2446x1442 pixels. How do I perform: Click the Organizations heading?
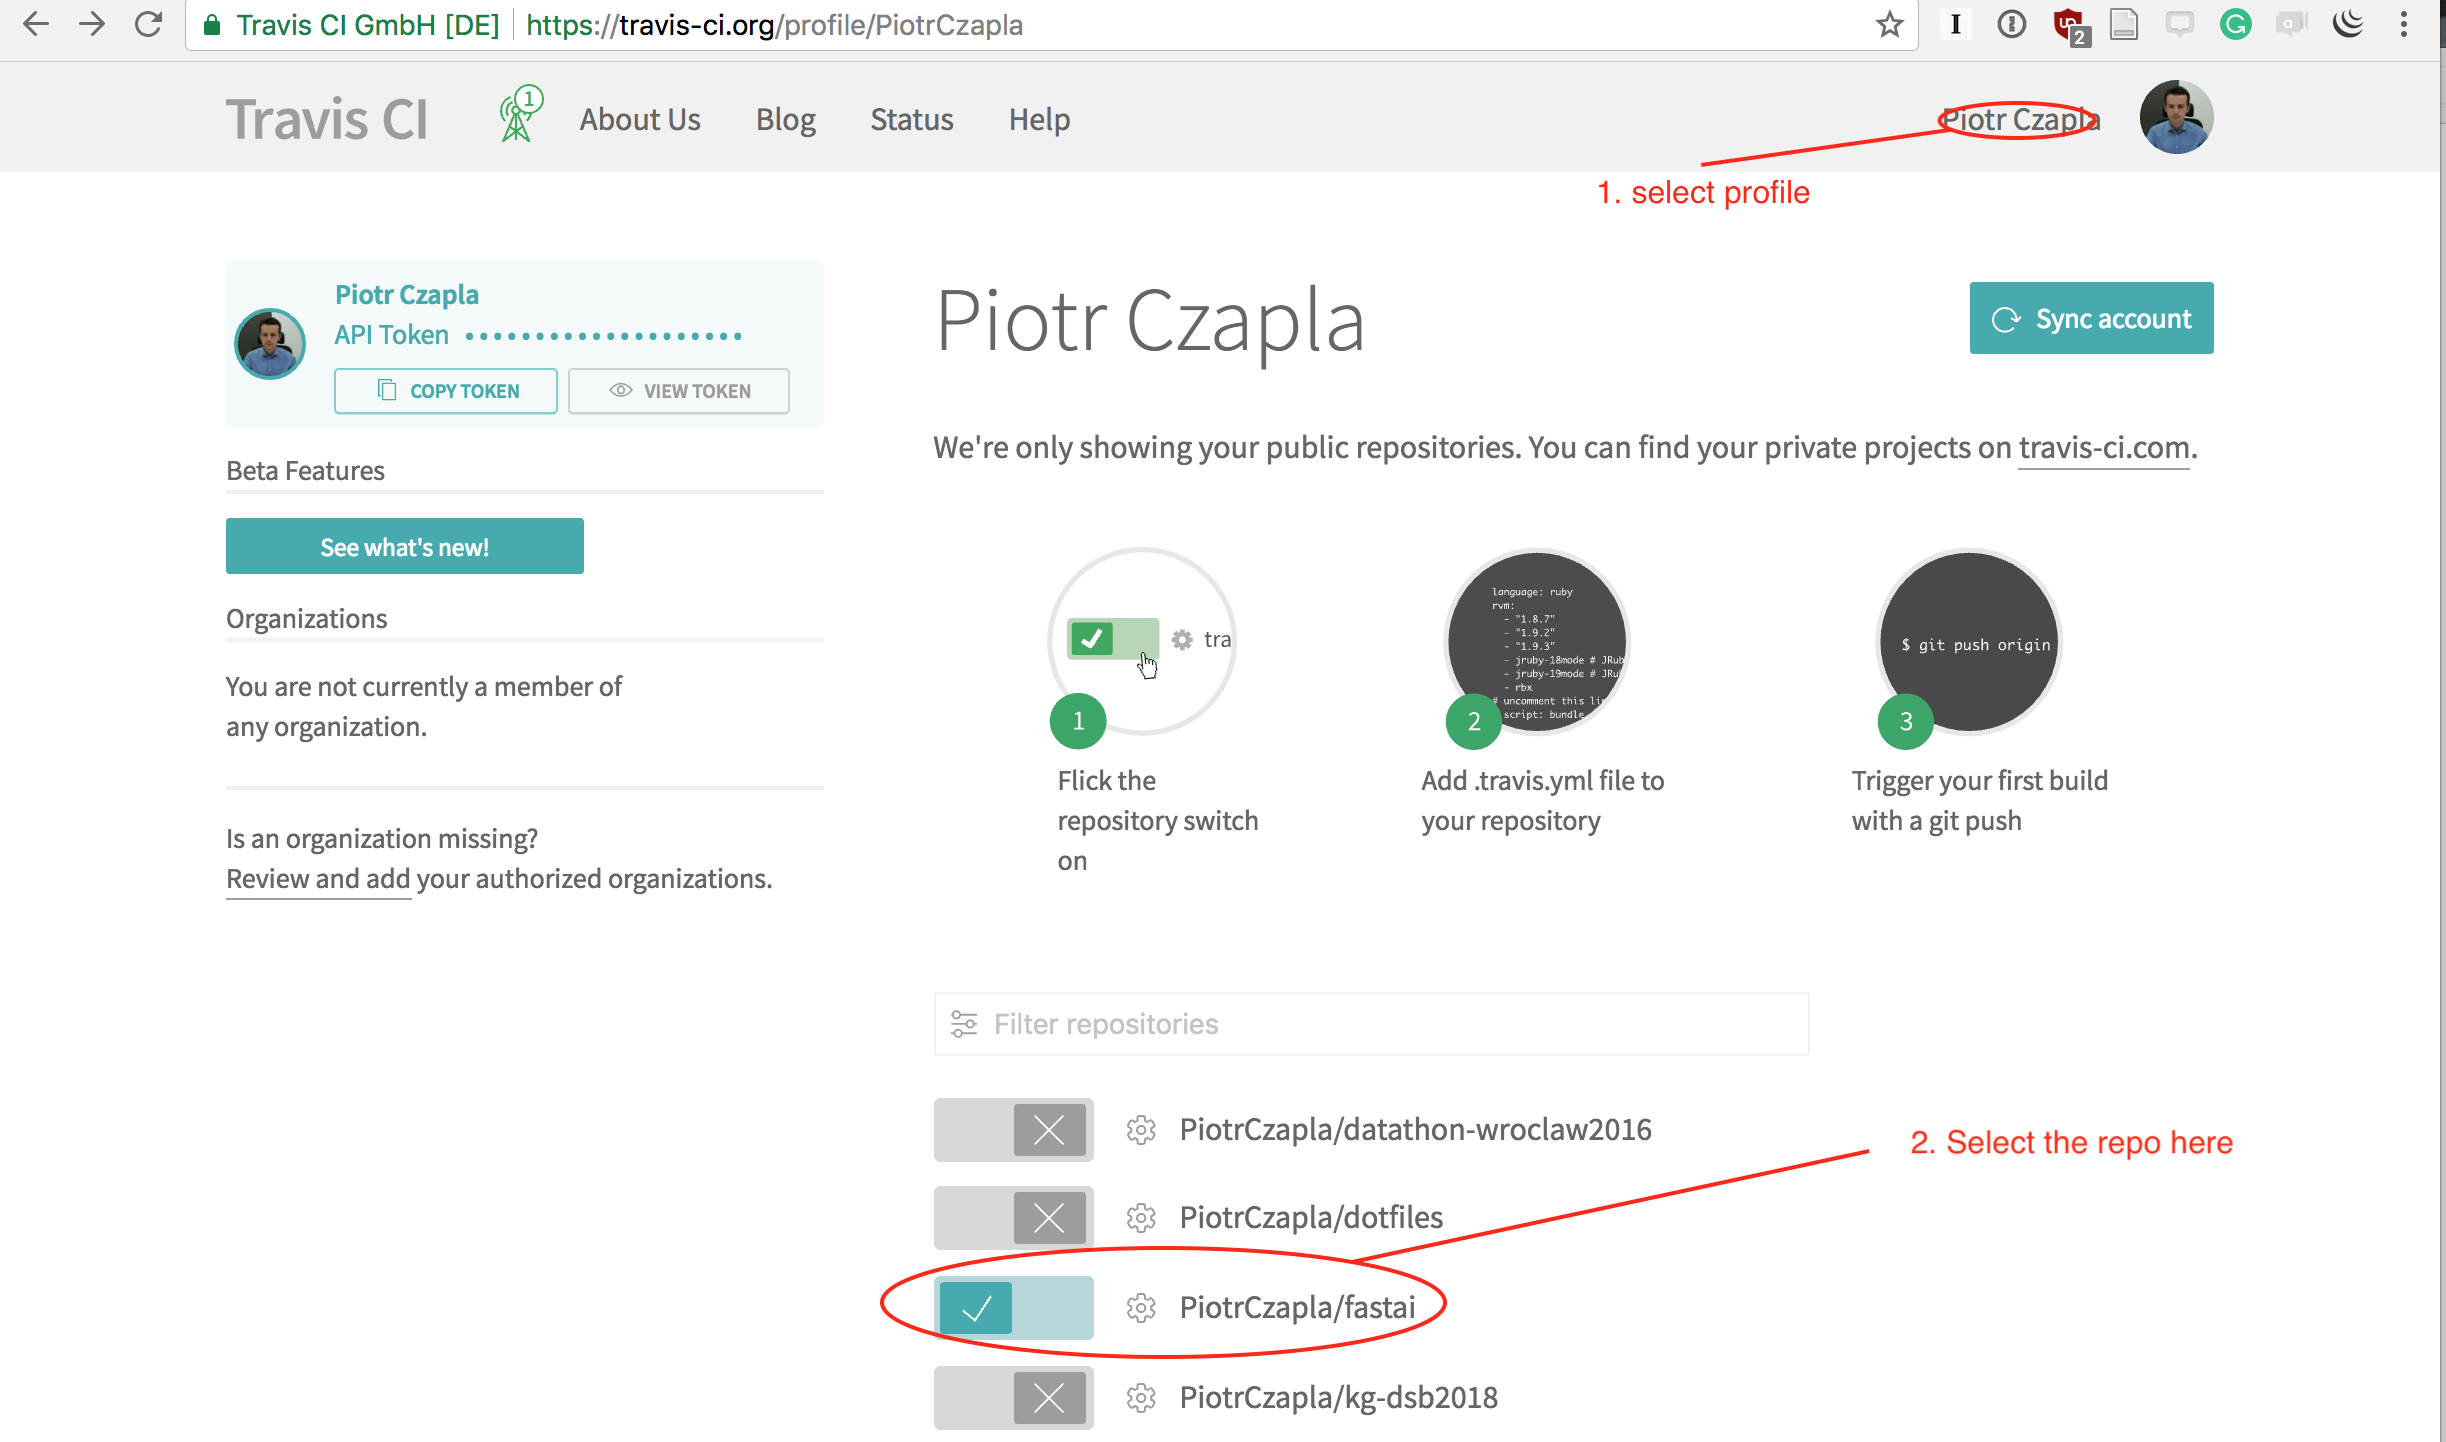point(306,618)
